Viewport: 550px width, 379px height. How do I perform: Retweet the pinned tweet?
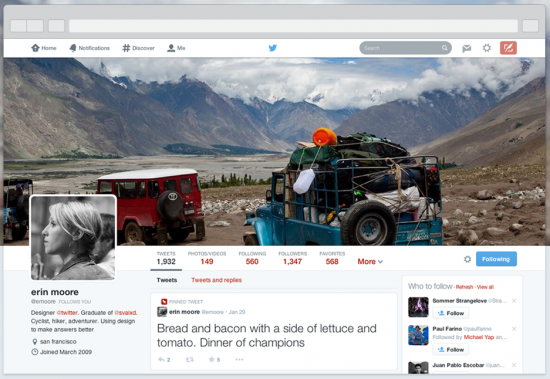click(190, 359)
